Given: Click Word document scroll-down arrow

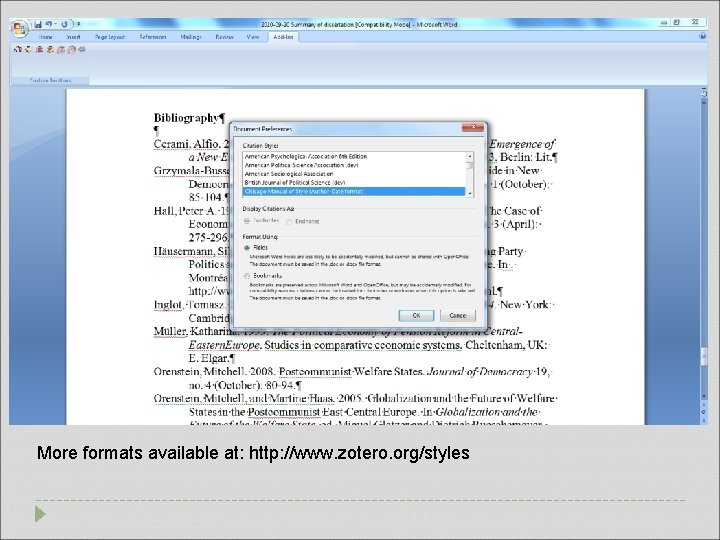Looking at the screenshot, I should click(703, 396).
